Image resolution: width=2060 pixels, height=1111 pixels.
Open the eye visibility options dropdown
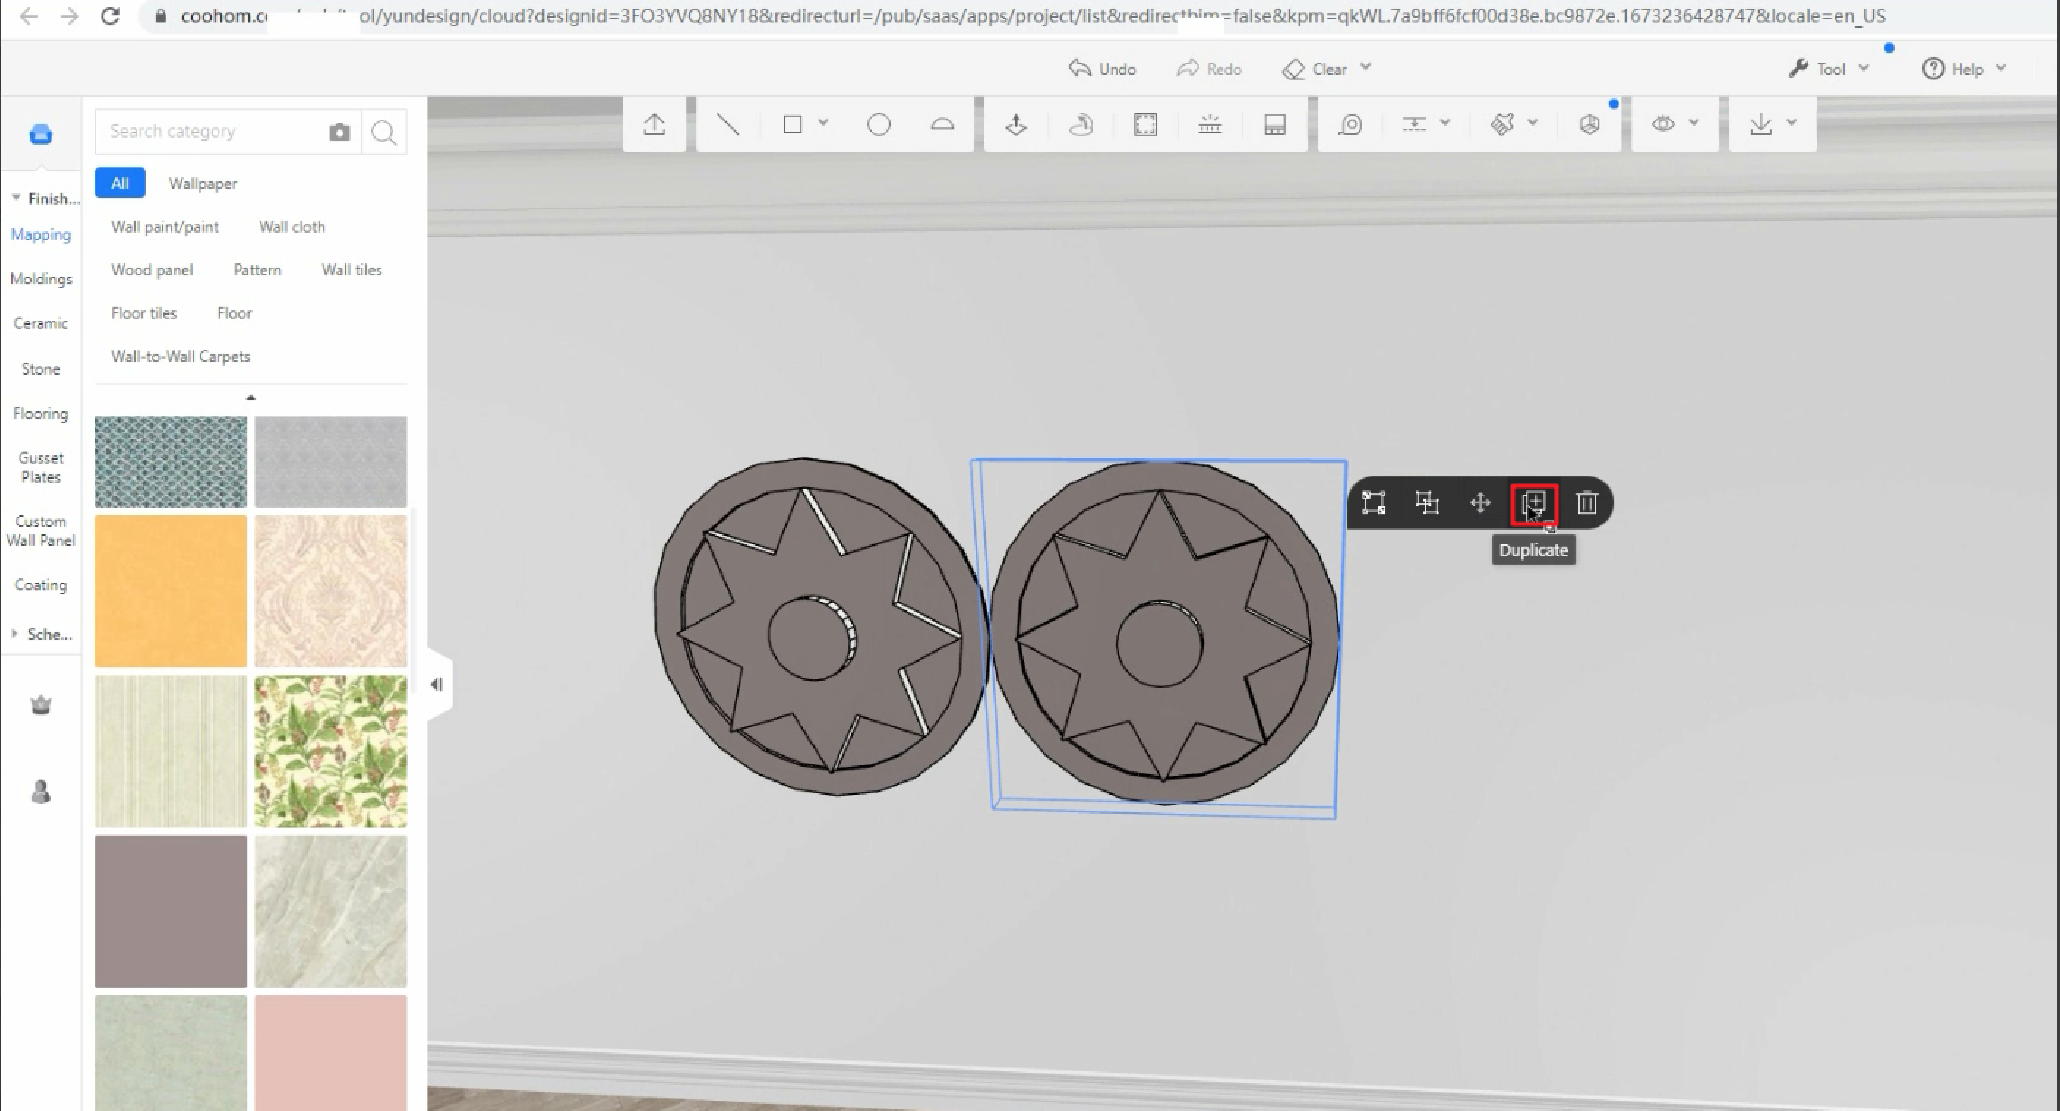click(x=1693, y=123)
